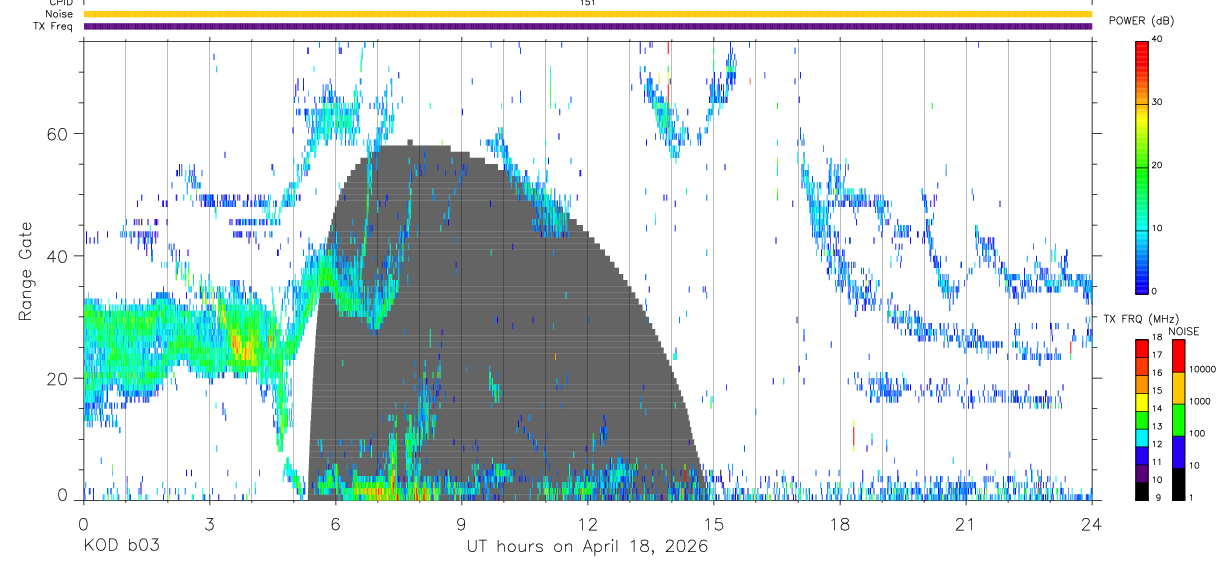Pick the yellow 14–15 MHz TX FRQ segment
This screenshot has width=1228, height=567.
point(1141,402)
